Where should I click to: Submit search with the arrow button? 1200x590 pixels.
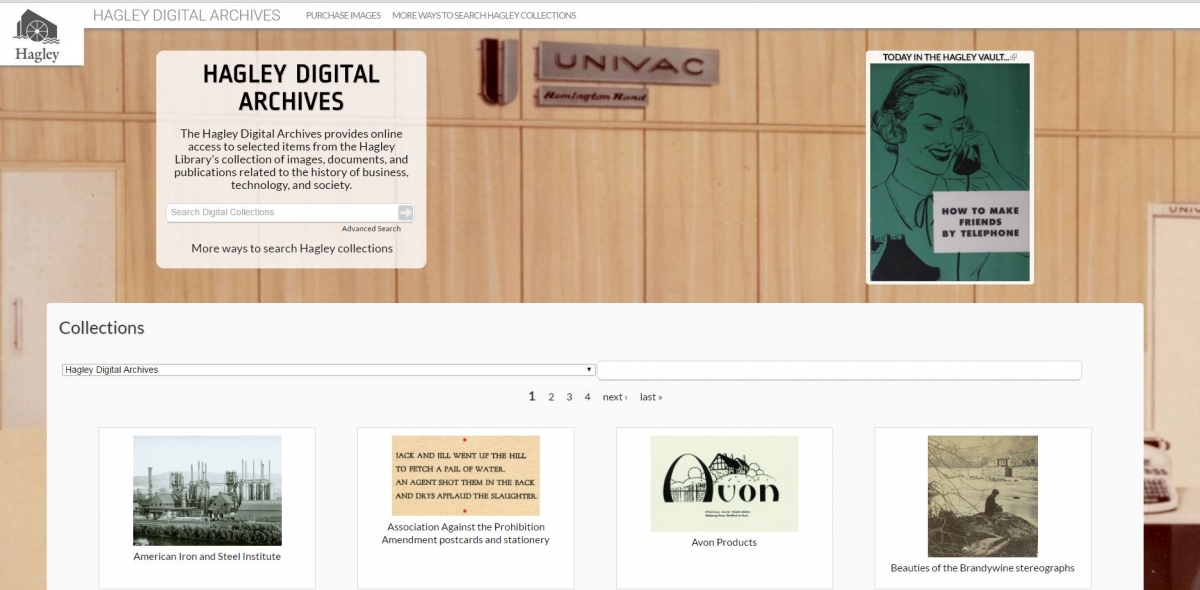405,212
